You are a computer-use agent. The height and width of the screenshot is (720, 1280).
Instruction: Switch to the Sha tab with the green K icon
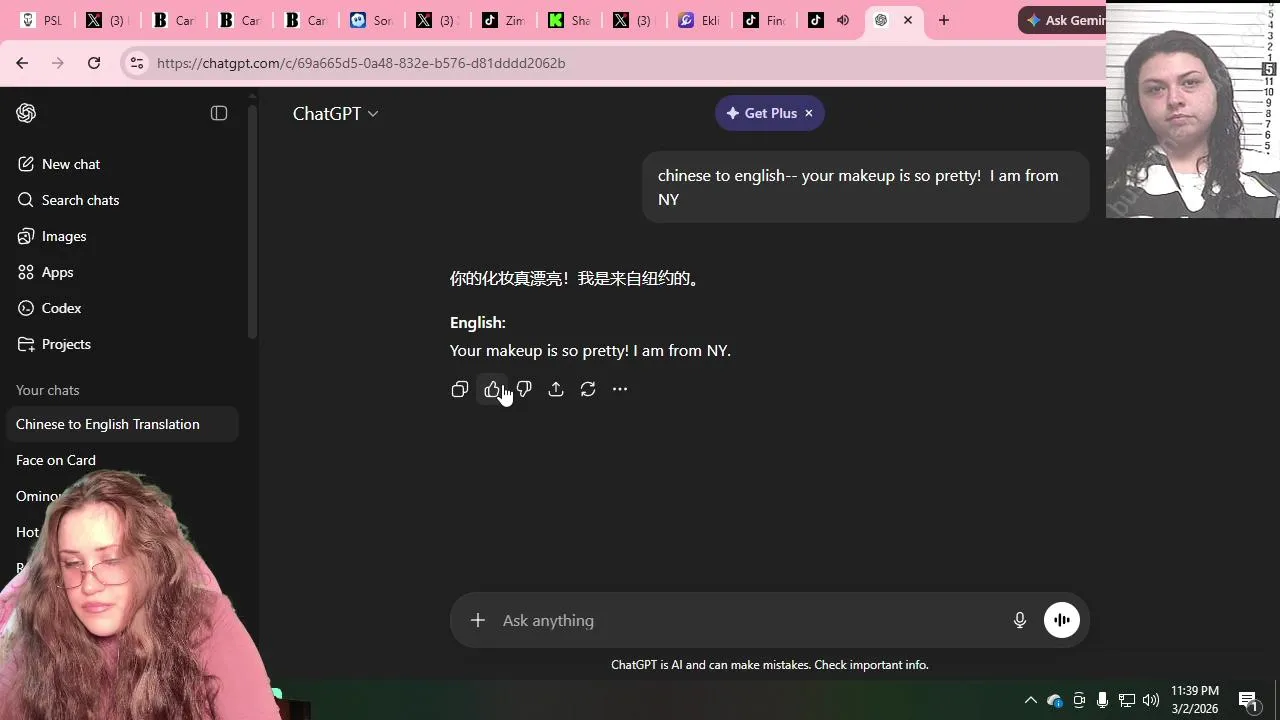[x=569, y=20]
